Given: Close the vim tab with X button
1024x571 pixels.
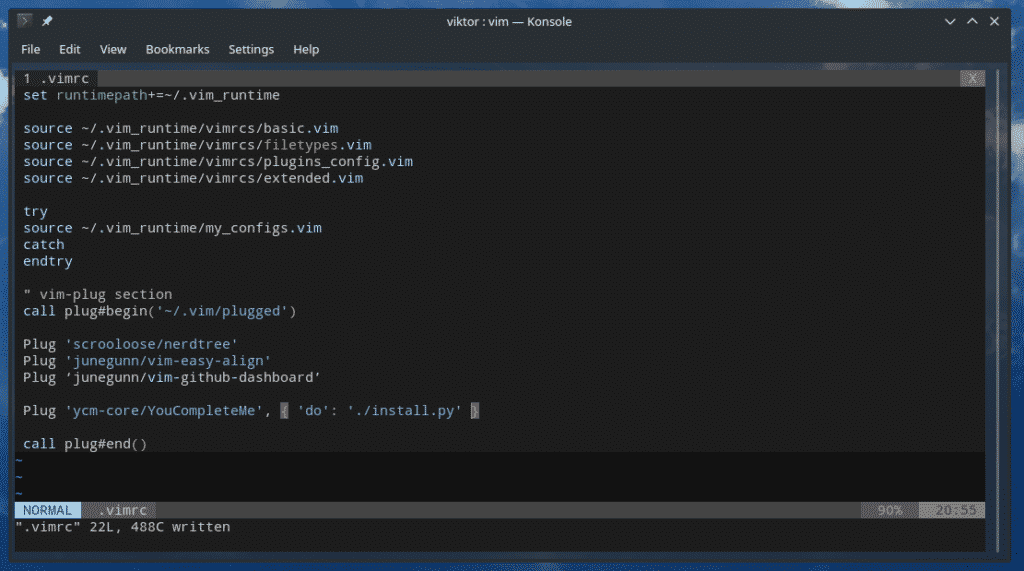Looking at the screenshot, I should click(972, 78).
